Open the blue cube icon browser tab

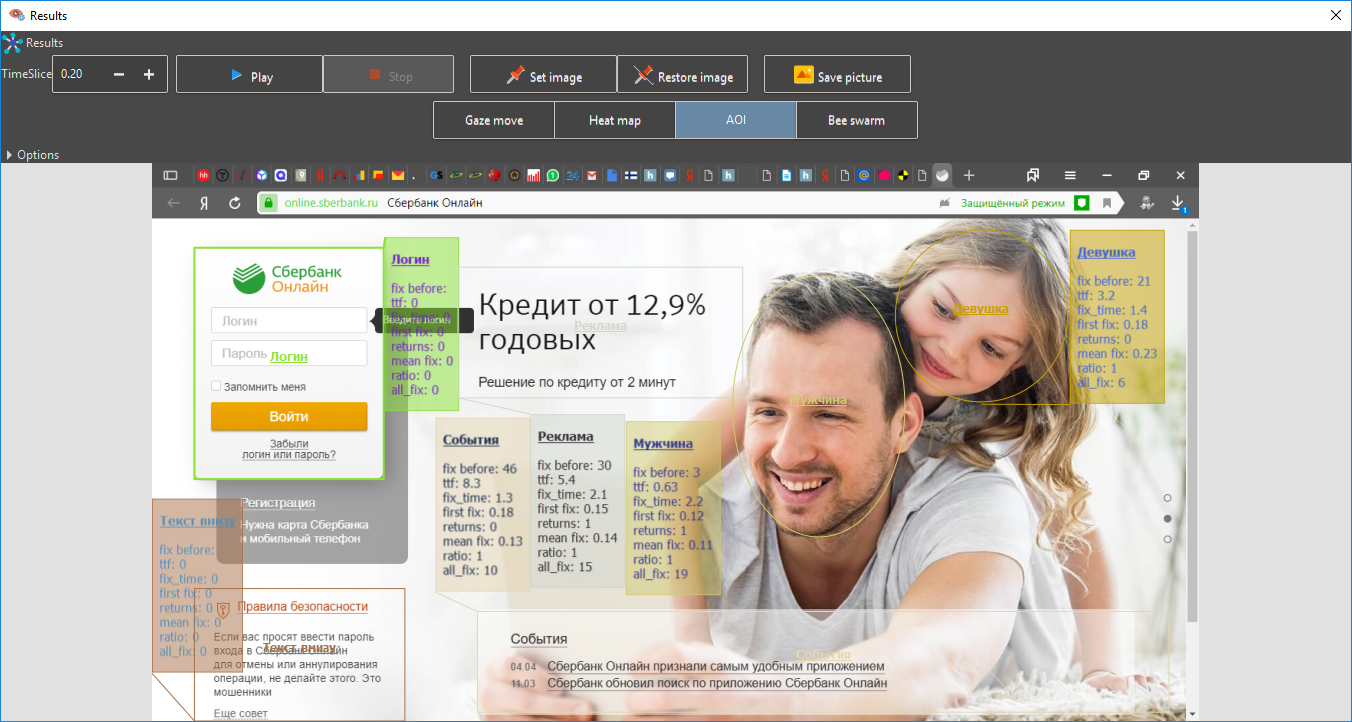coord(261,175)
